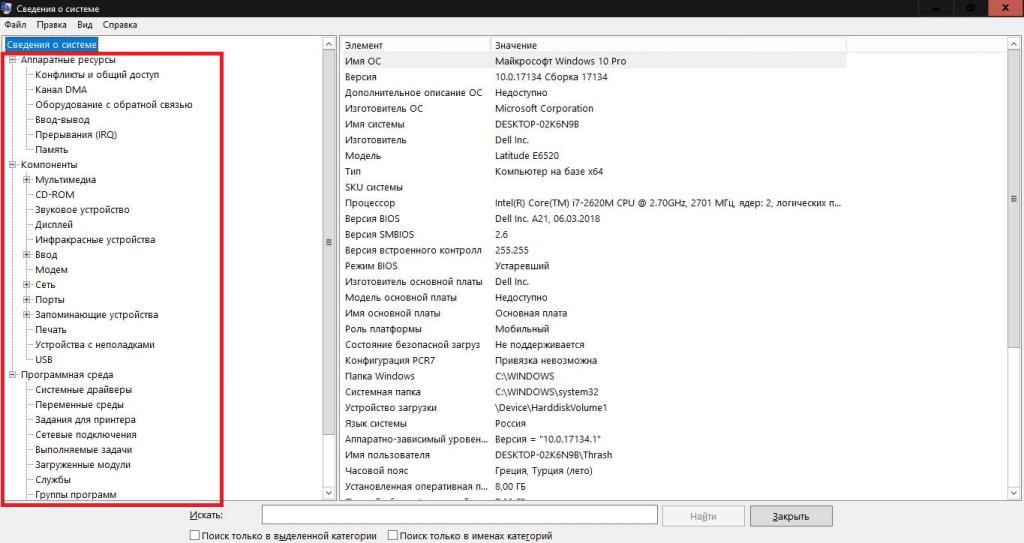Screen dimensions: 1024x543
Task: Select USB tree item
Action: pyautogui.click(x=44, y=360)
